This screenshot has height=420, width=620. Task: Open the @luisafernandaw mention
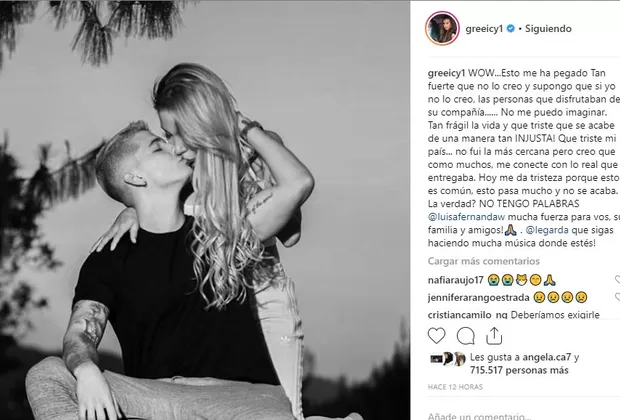[x=467, y=217]
